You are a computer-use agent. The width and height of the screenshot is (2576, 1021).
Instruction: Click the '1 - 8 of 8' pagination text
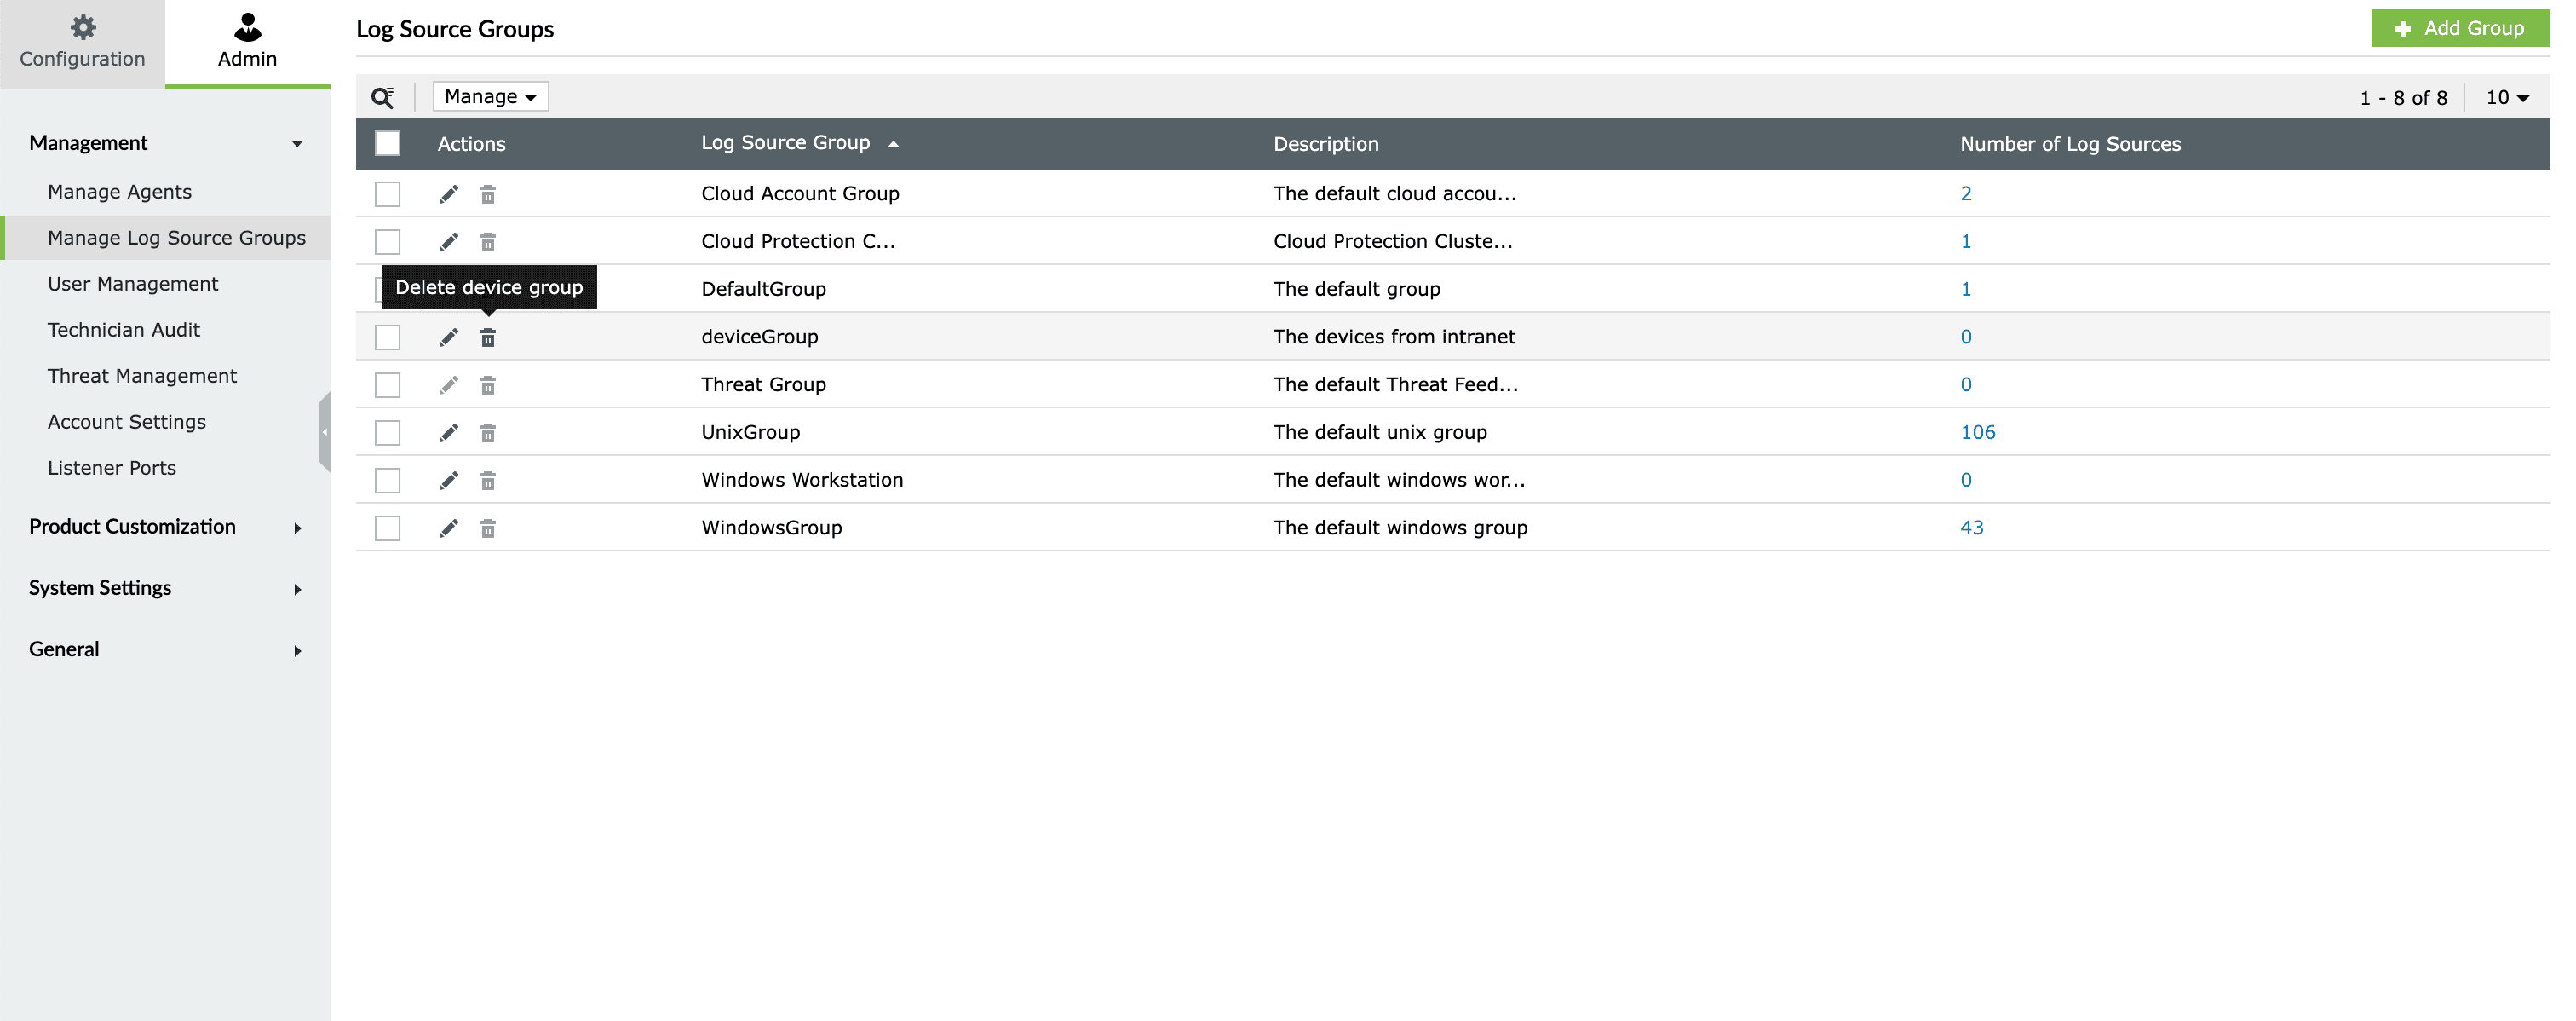tap(2403, 98)
